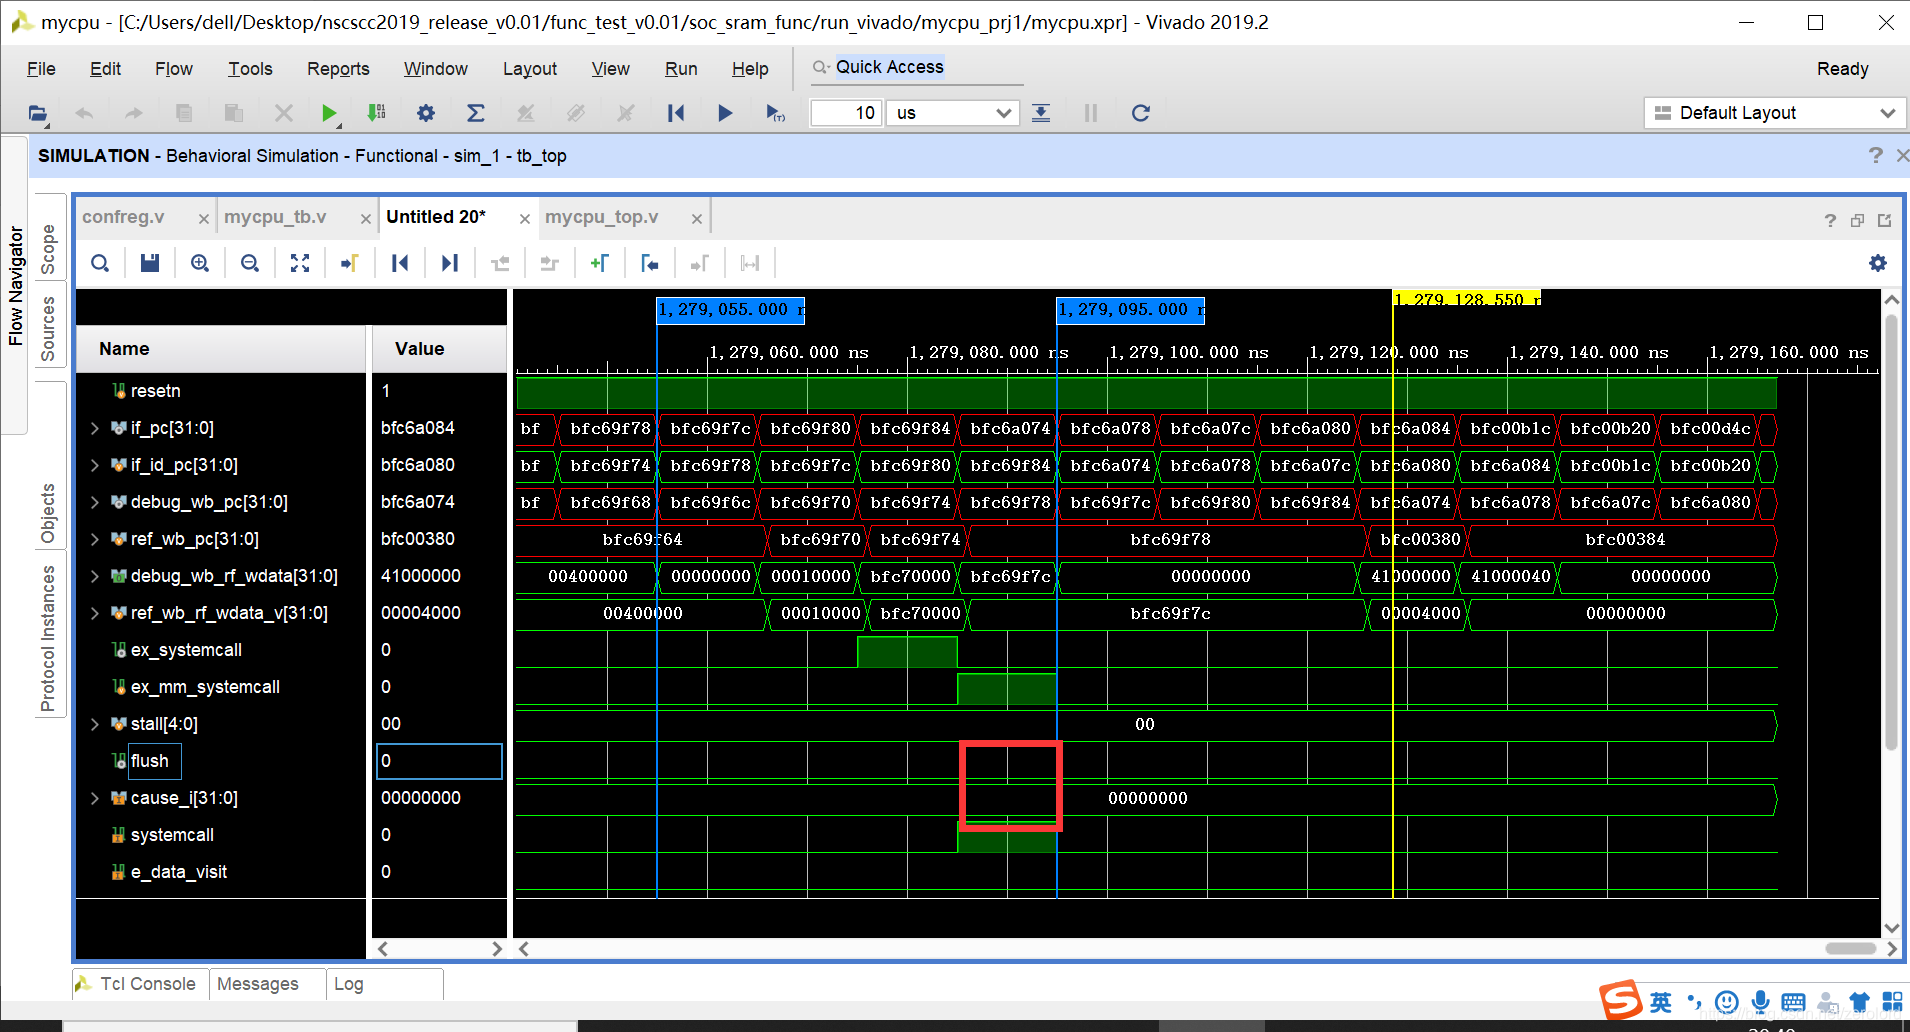Screen dimensions: 1910x1032
Task: Click Go to Time 0 icon
Action: pos(400,263)
